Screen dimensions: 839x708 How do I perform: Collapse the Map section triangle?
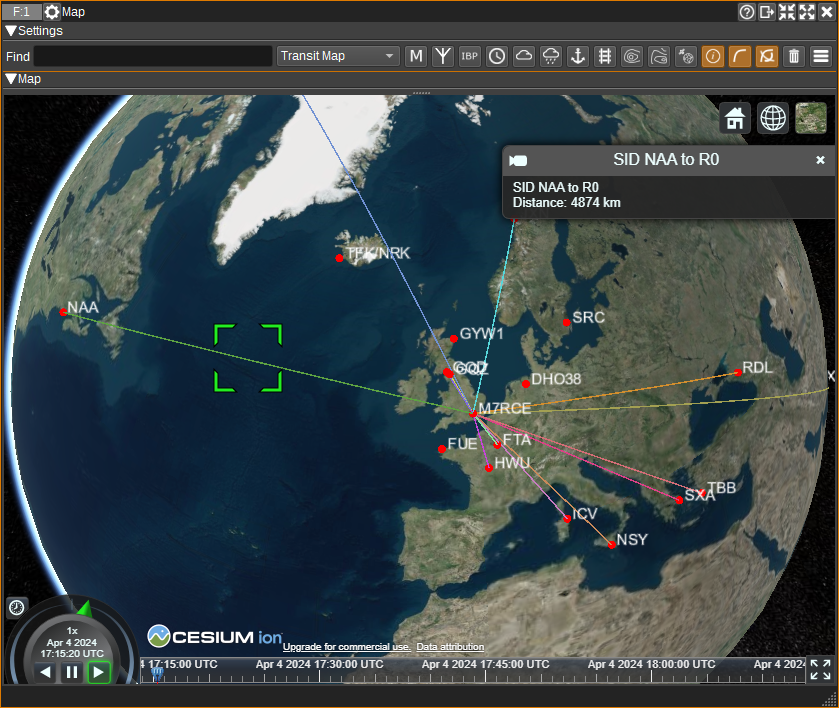[x=11, y=79]
